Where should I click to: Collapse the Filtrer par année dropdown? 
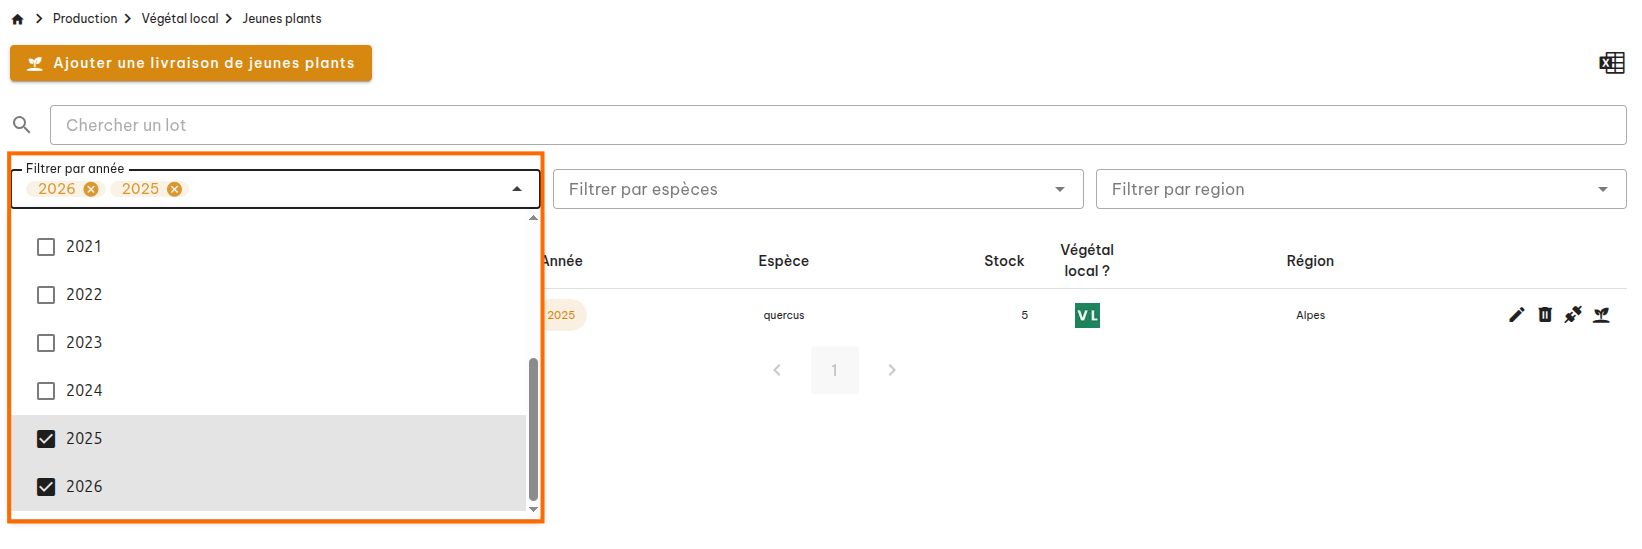(x=517, y=189)
